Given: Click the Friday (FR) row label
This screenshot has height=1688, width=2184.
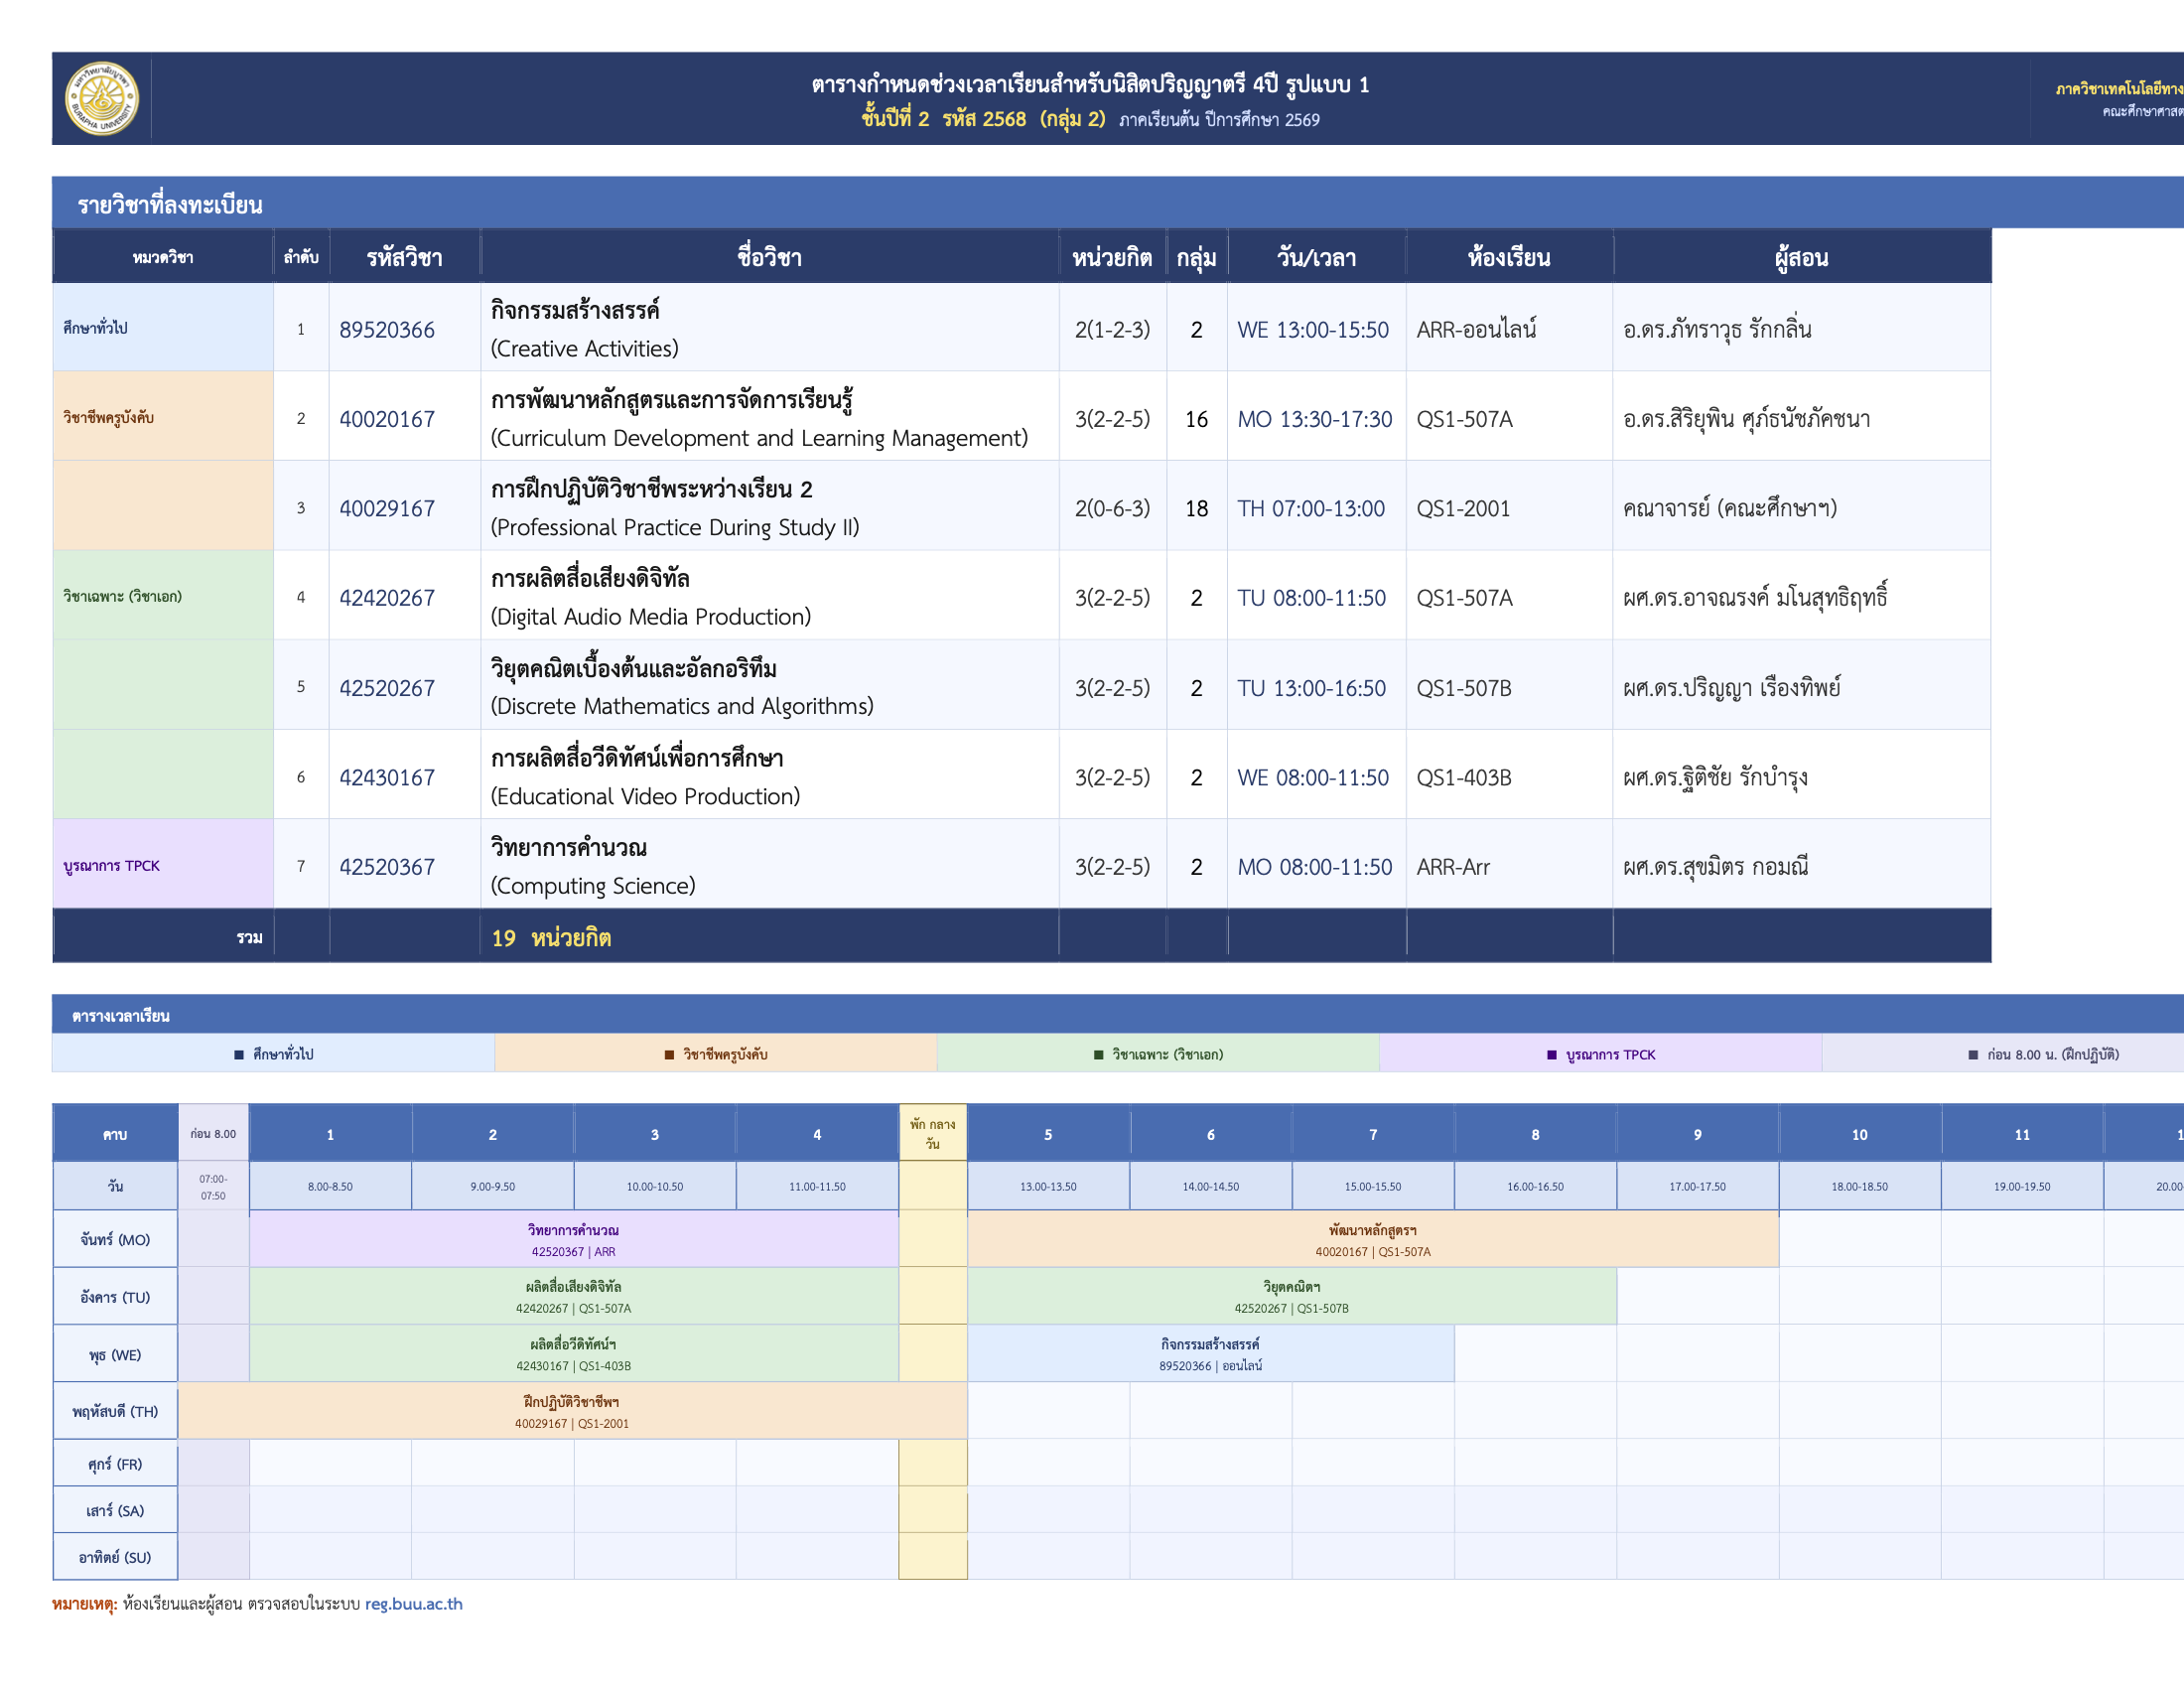Looking at the screenshot, I should [x=115, y=1464].
